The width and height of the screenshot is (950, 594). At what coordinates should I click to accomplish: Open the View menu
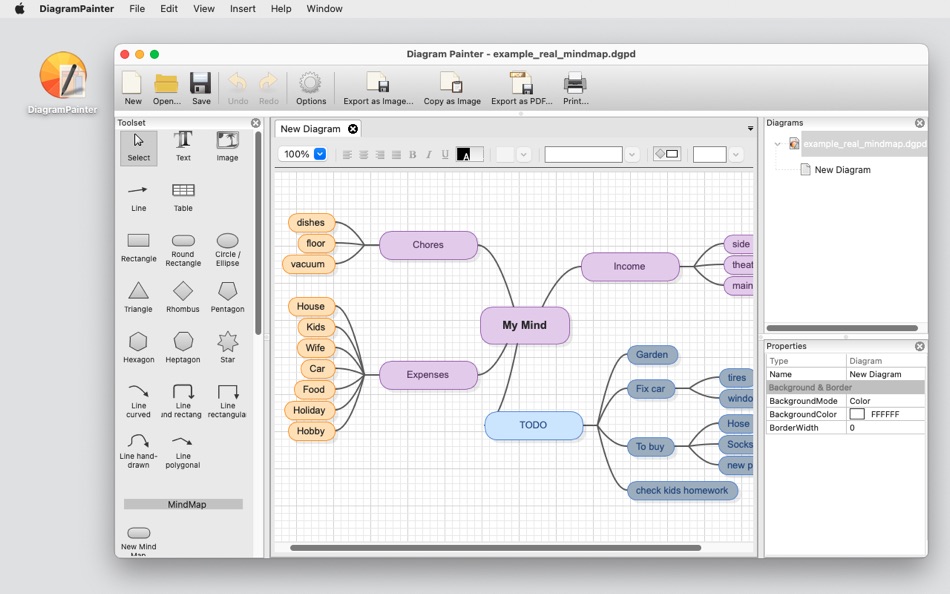click(x=204, y=8)
